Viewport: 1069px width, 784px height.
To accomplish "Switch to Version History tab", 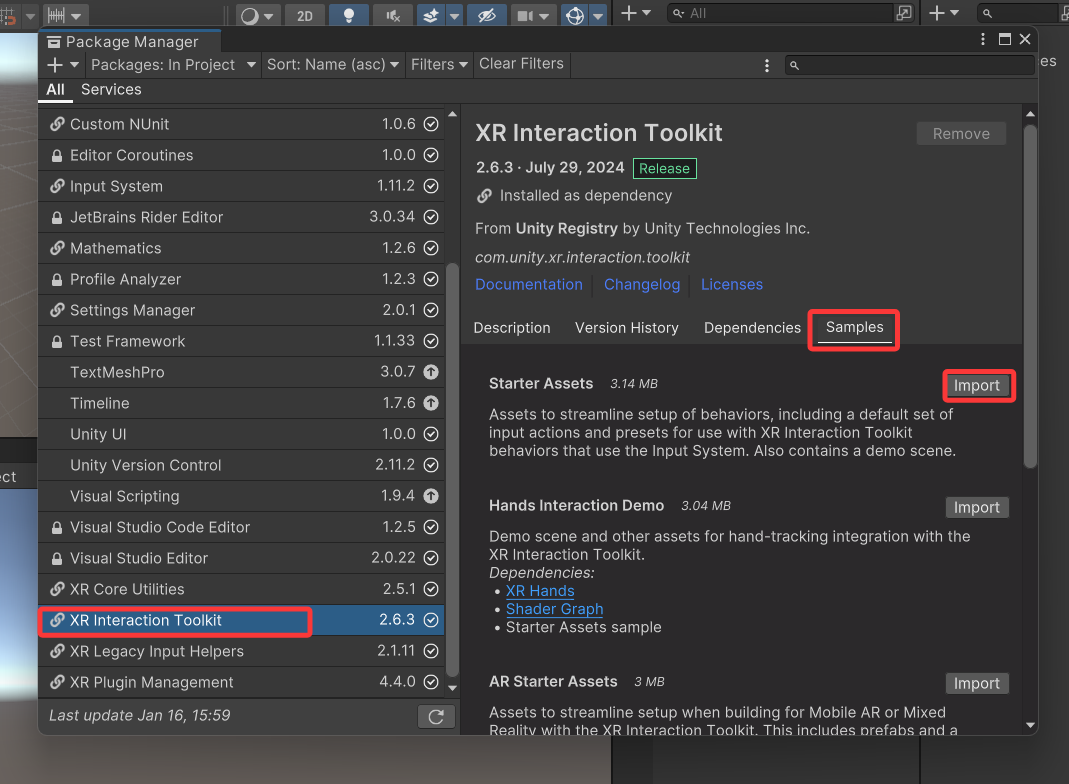I will (627, 328).
